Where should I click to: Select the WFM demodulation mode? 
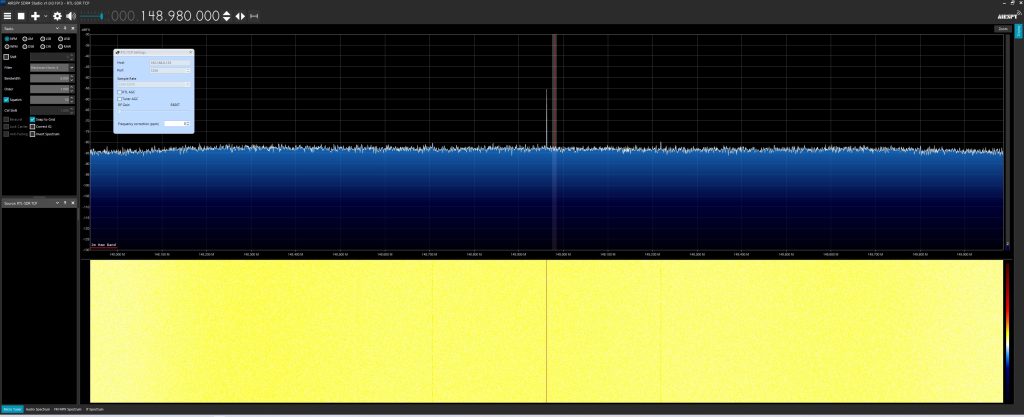pos(11,46)
